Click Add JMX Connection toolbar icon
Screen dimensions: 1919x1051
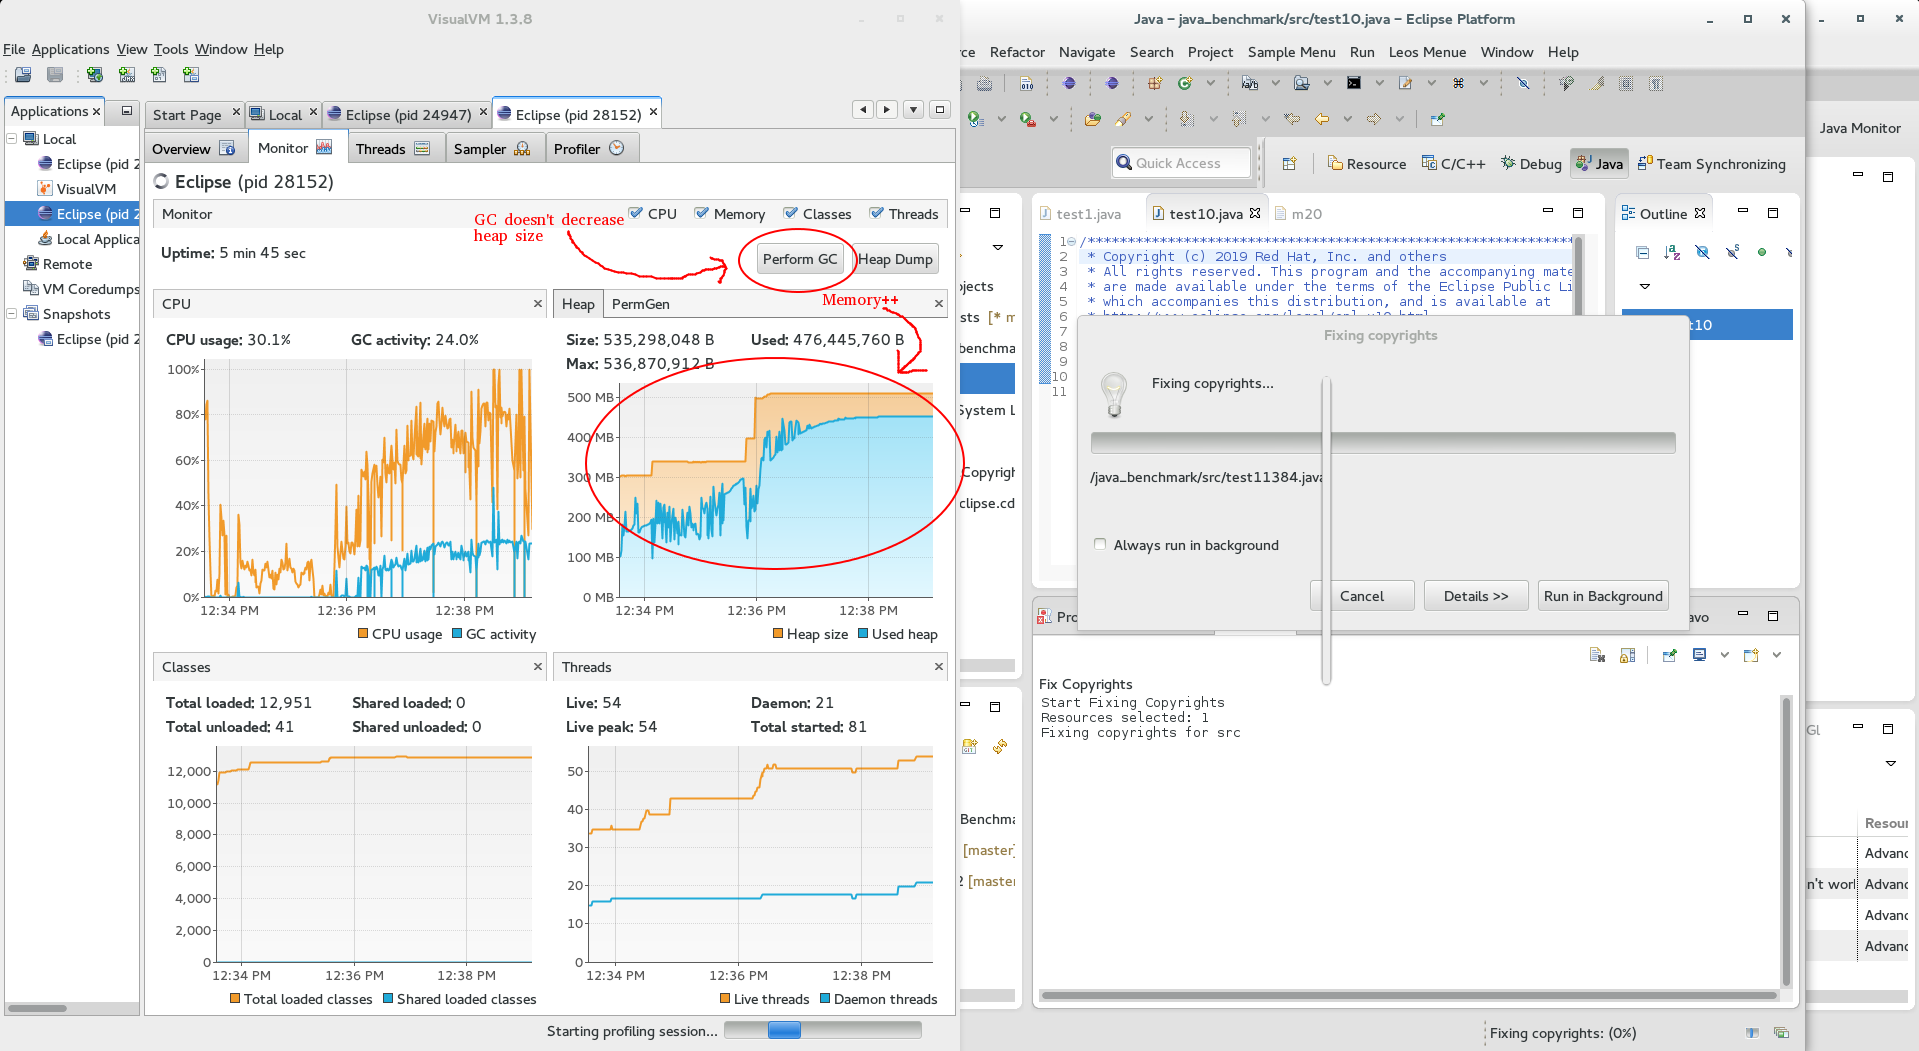coord(127,75)
